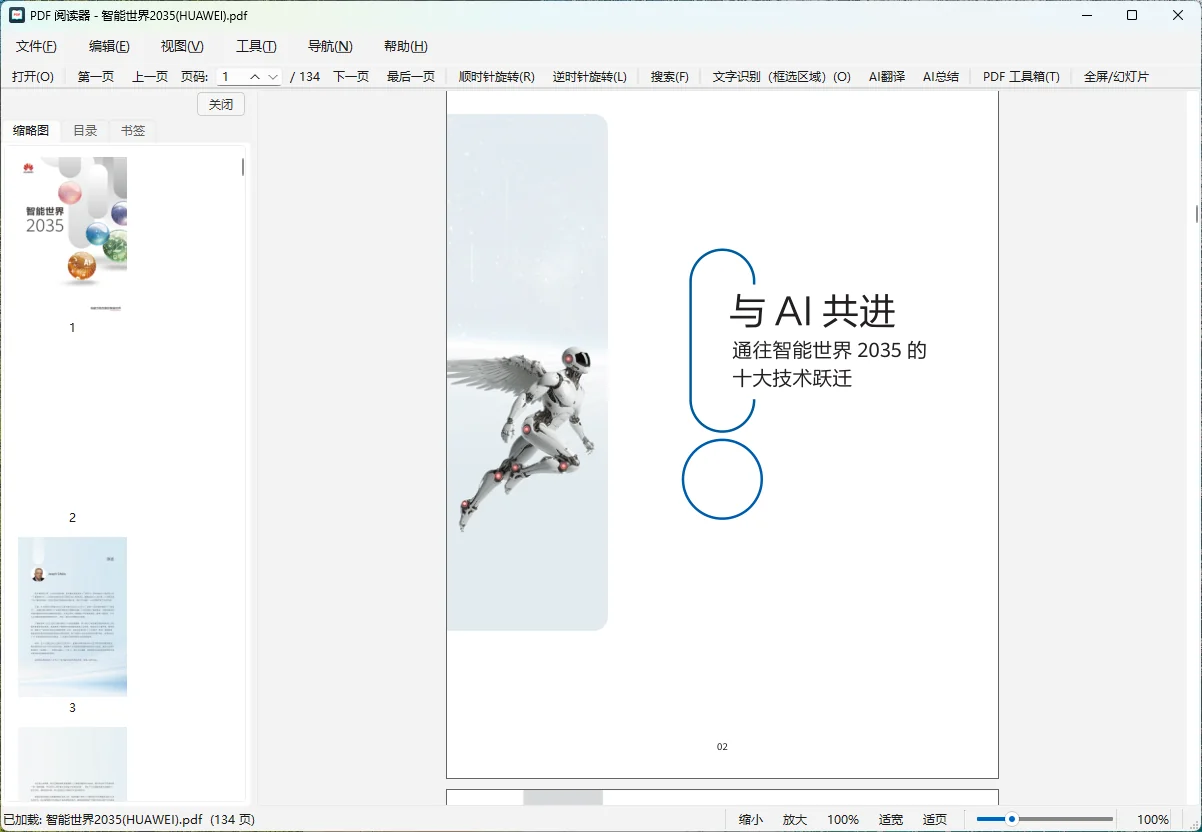This screenshot has width=1202, height=832.
Task: Select page 3 thumbnail
Action: [x=72, y=616]
